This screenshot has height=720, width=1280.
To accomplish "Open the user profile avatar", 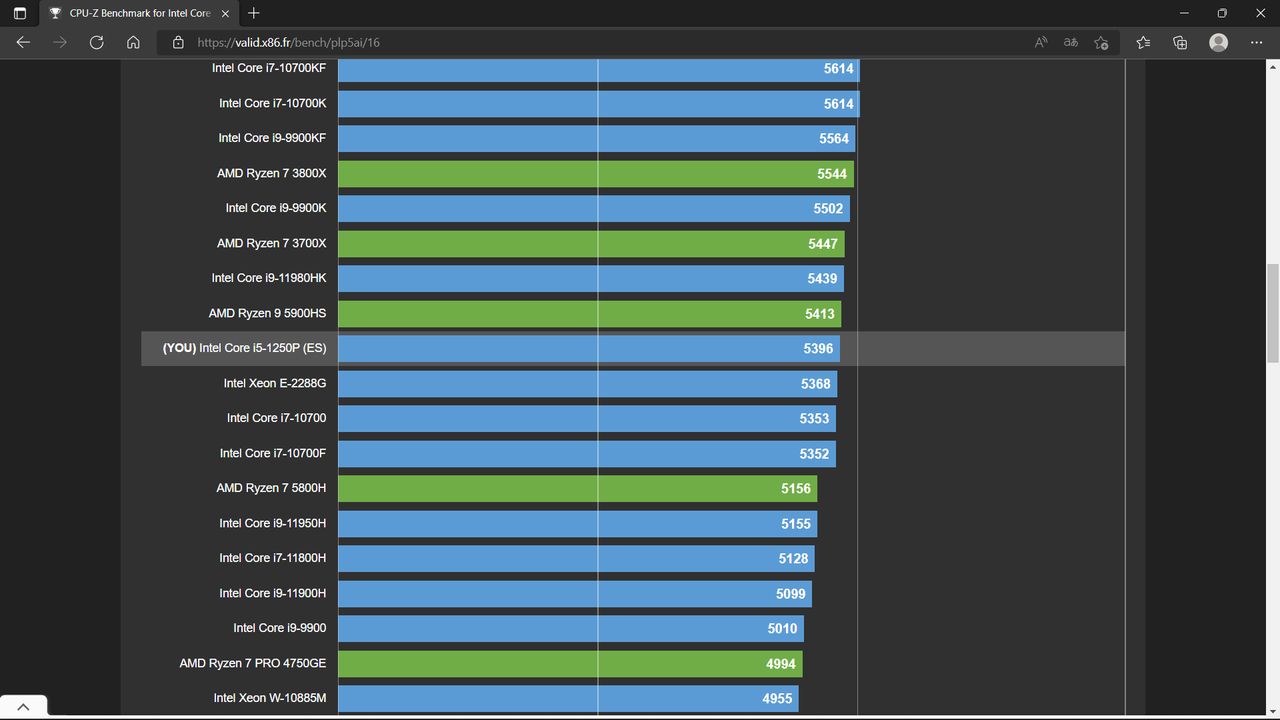I will [1218, 42].
